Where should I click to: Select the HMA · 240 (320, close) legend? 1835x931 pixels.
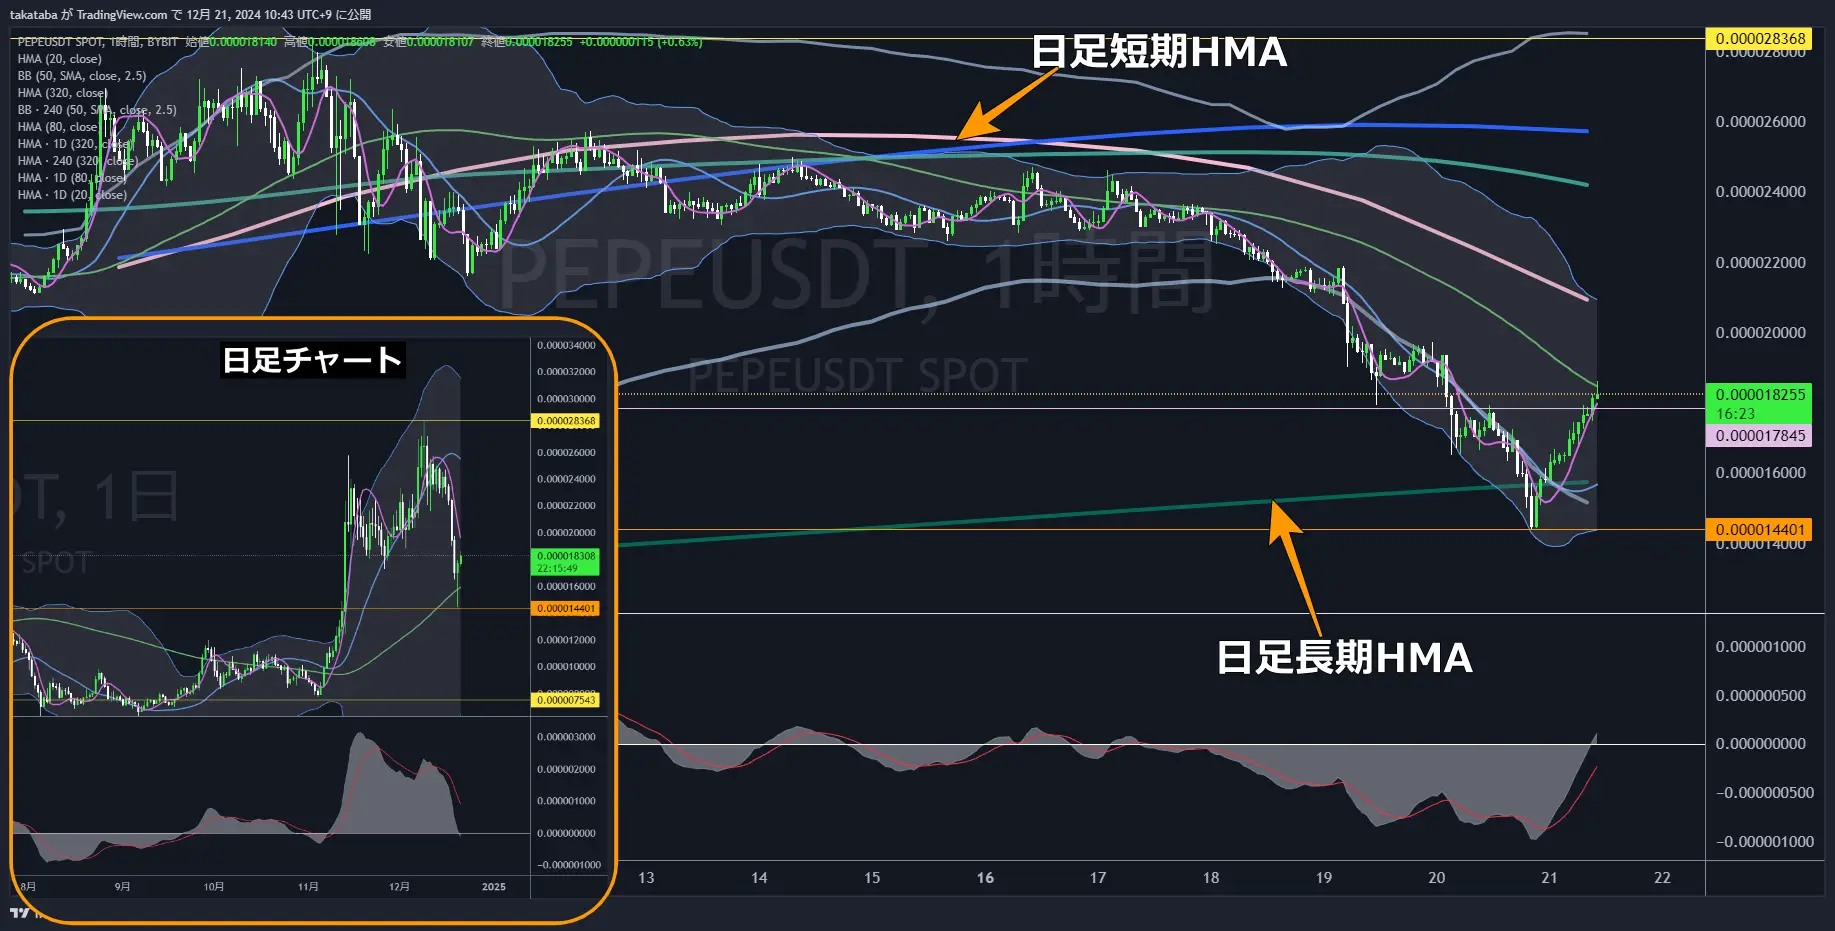click(76, 161)
